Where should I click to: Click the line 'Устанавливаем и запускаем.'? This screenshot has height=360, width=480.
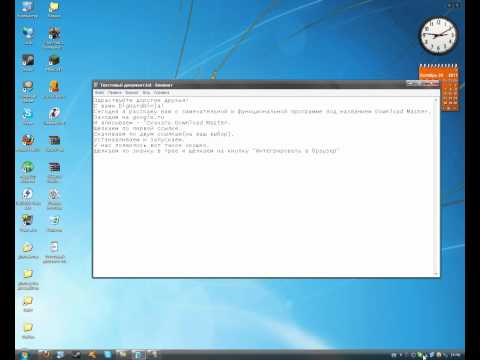(x=139, y=140)
